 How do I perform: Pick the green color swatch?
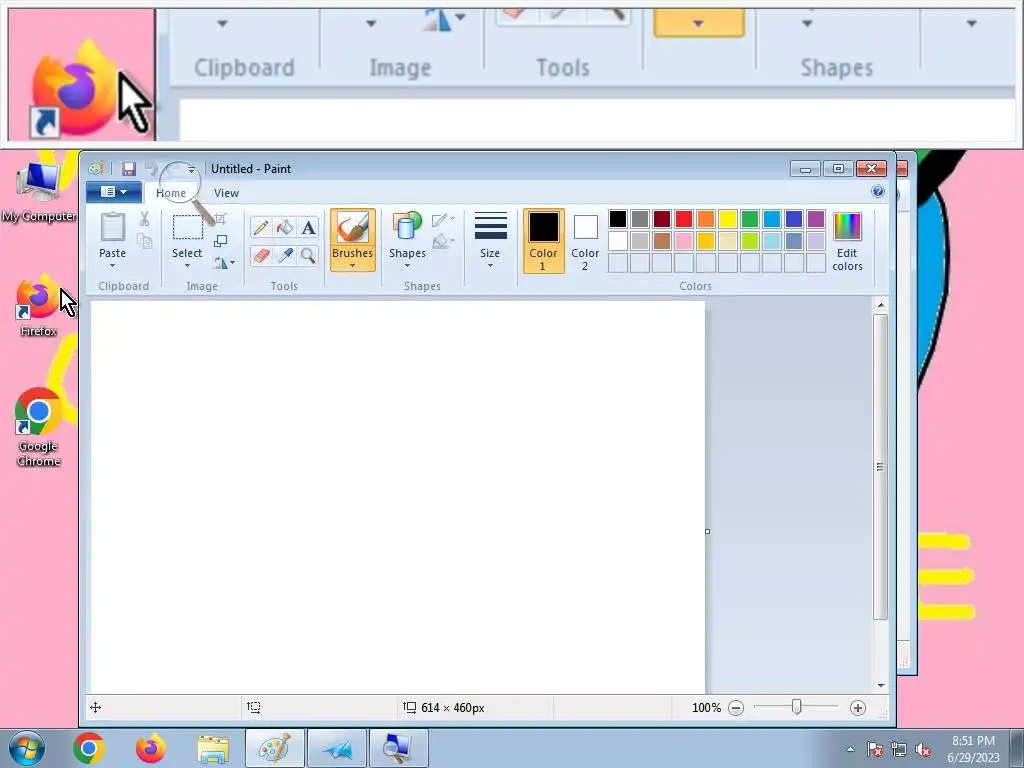[x=750, y=219]
